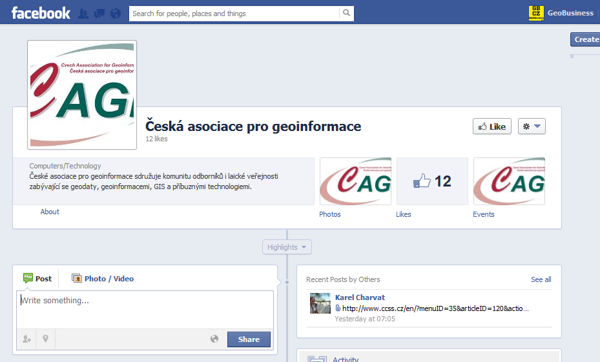Open the Photos thumbnail
Viewport: 600px width, 362px height.
[x=355, y=181]
